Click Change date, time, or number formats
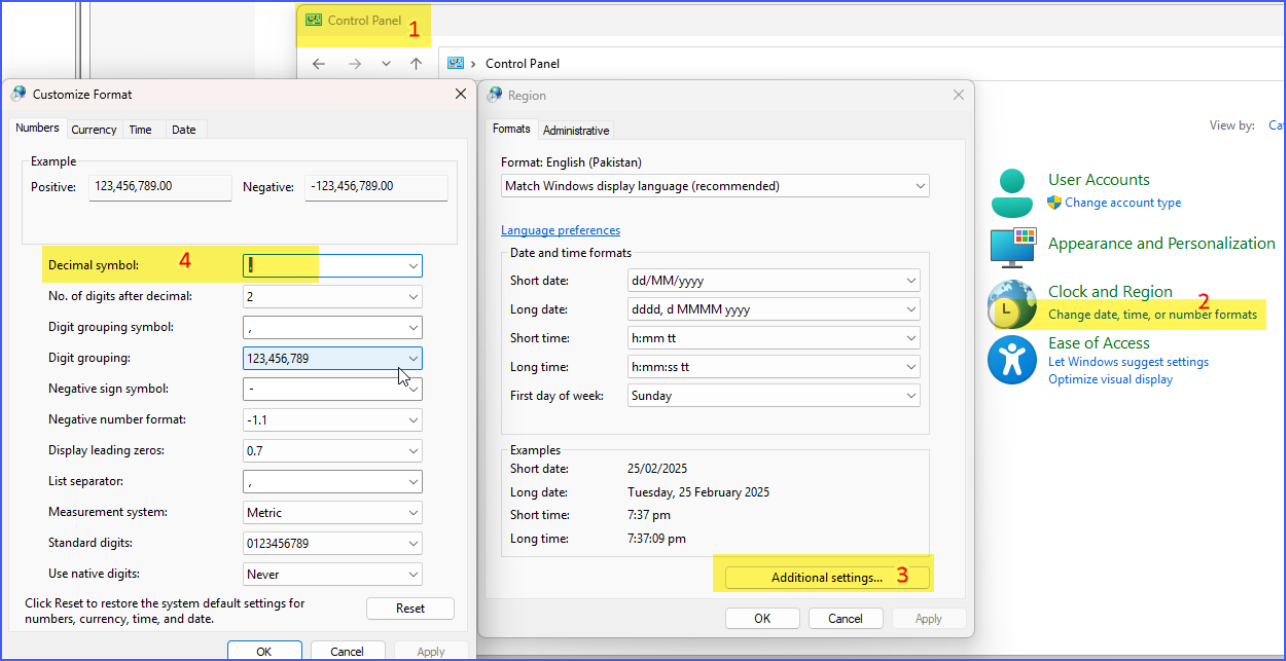Screen dimensions: 1286x661 tap(1152, 315)
